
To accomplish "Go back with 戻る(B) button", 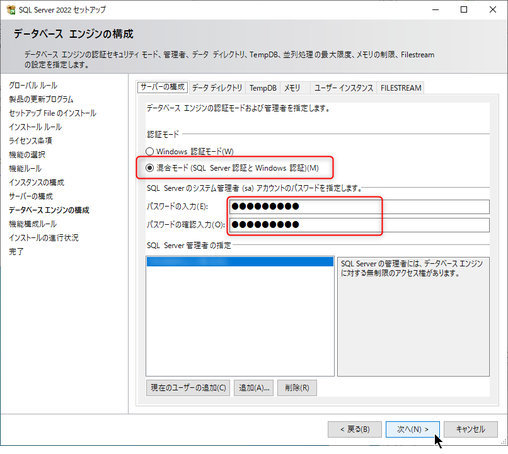I will pyautogui.click(x=355, y=429).
